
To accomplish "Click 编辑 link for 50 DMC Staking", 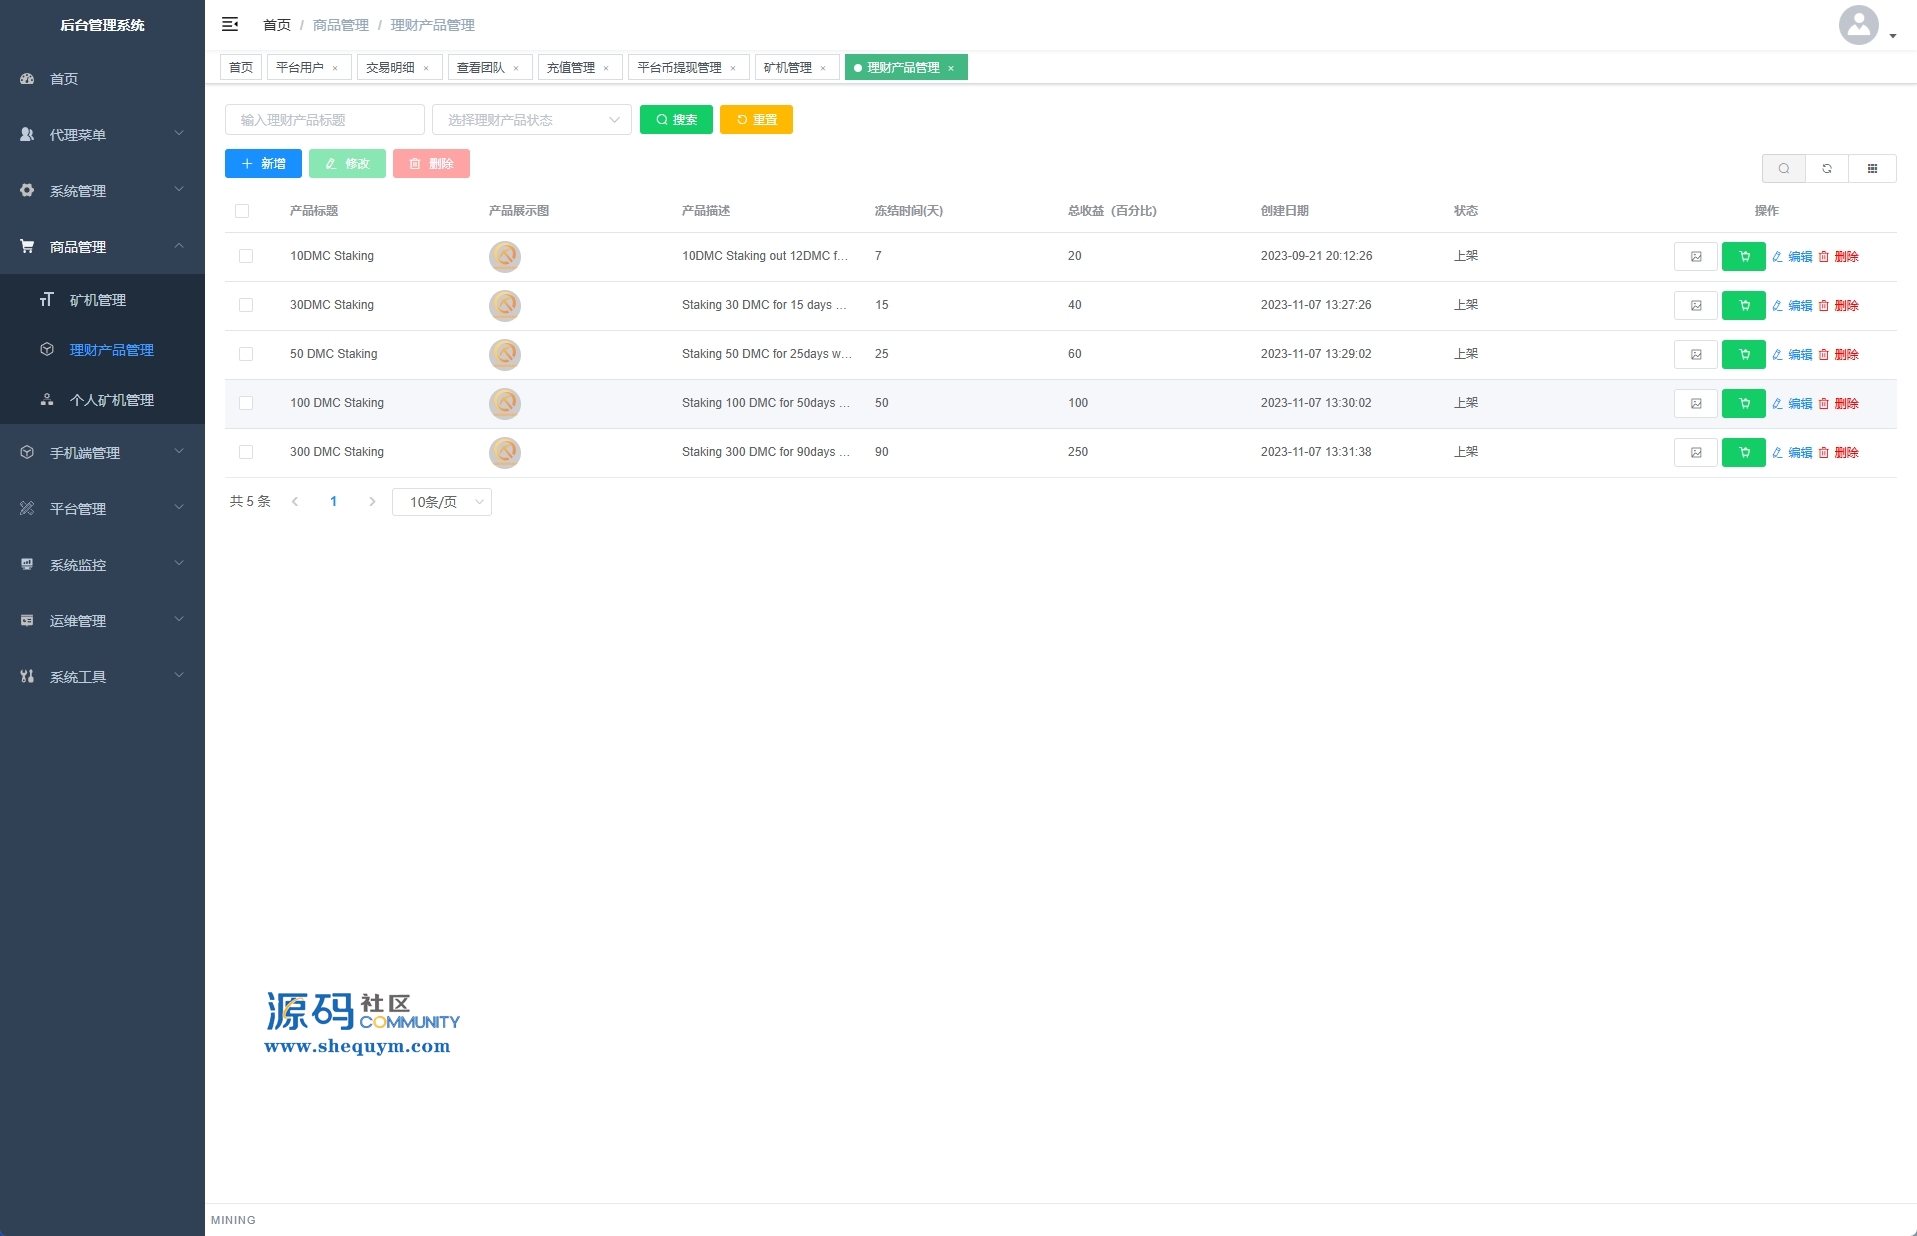I will click(x=1792, y=355).
